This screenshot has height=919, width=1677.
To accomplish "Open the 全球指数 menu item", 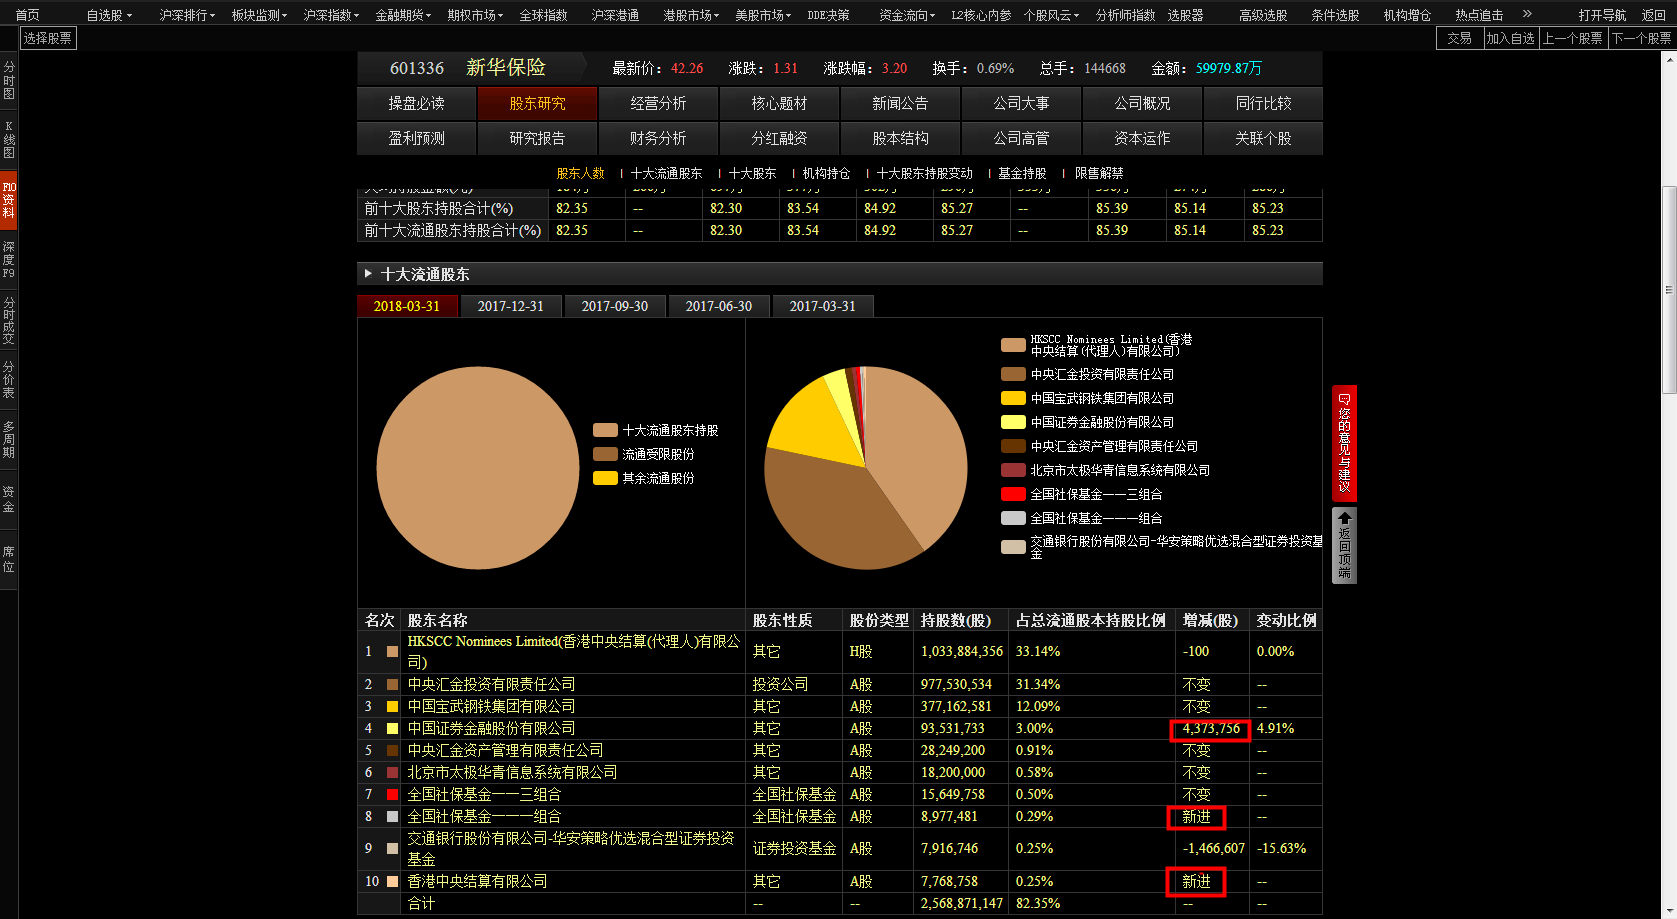I will (x=543, y=15).
